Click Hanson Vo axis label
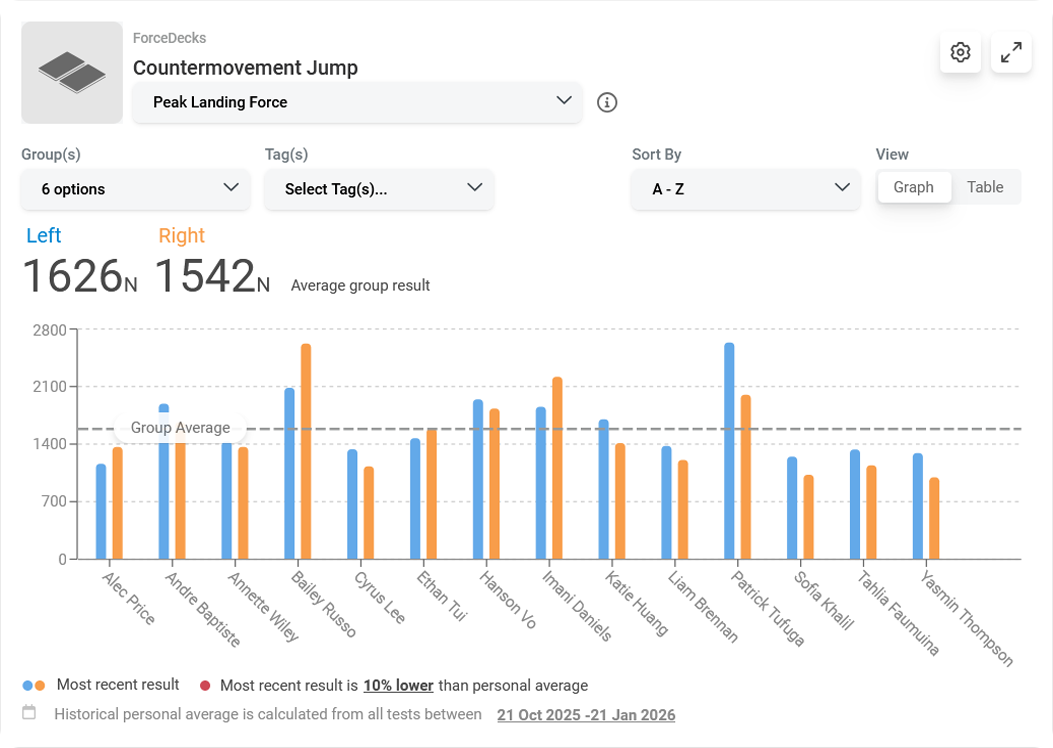 coord(507,600)
